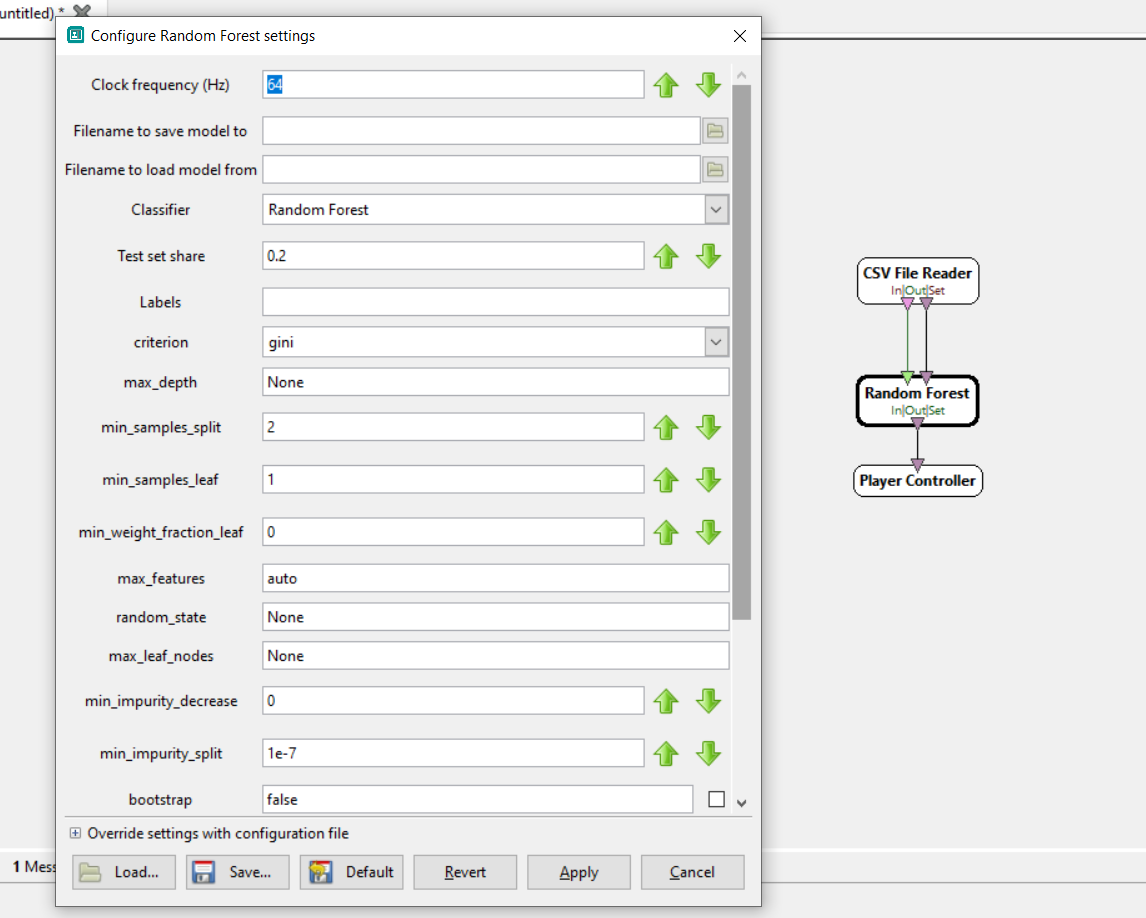The height and width of the screenshot is (918, 1146).
Task: Decrease min_samples_leaf with green down arrow
Action: click(x=708, y=480)
